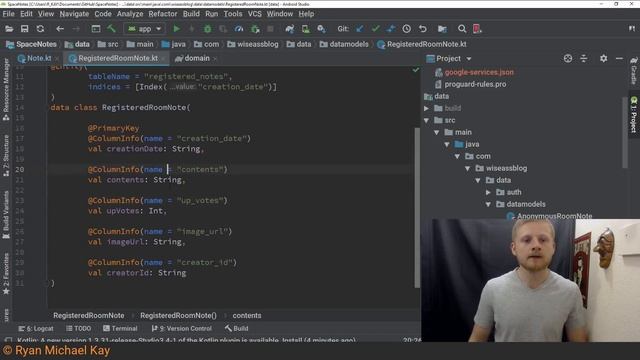Viewport: 640px width, 360px height.
Task: Build project with the green hammer icon
Action: (111, 29)
